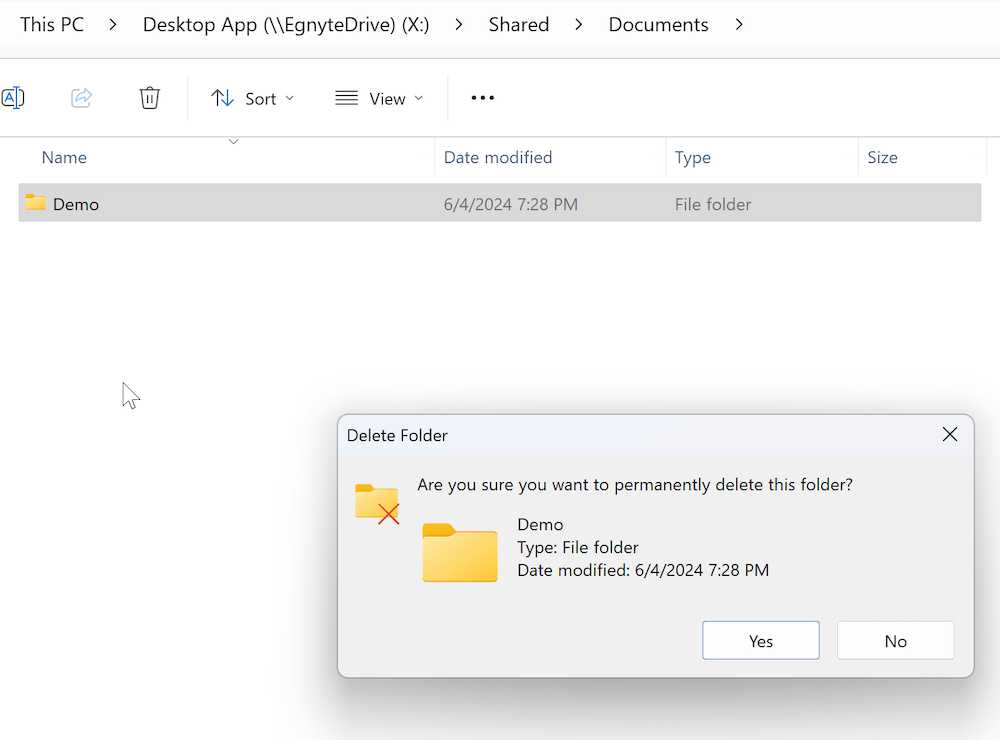Click the trash can Delete icon
1000x740 pixels.
(150, 98)
